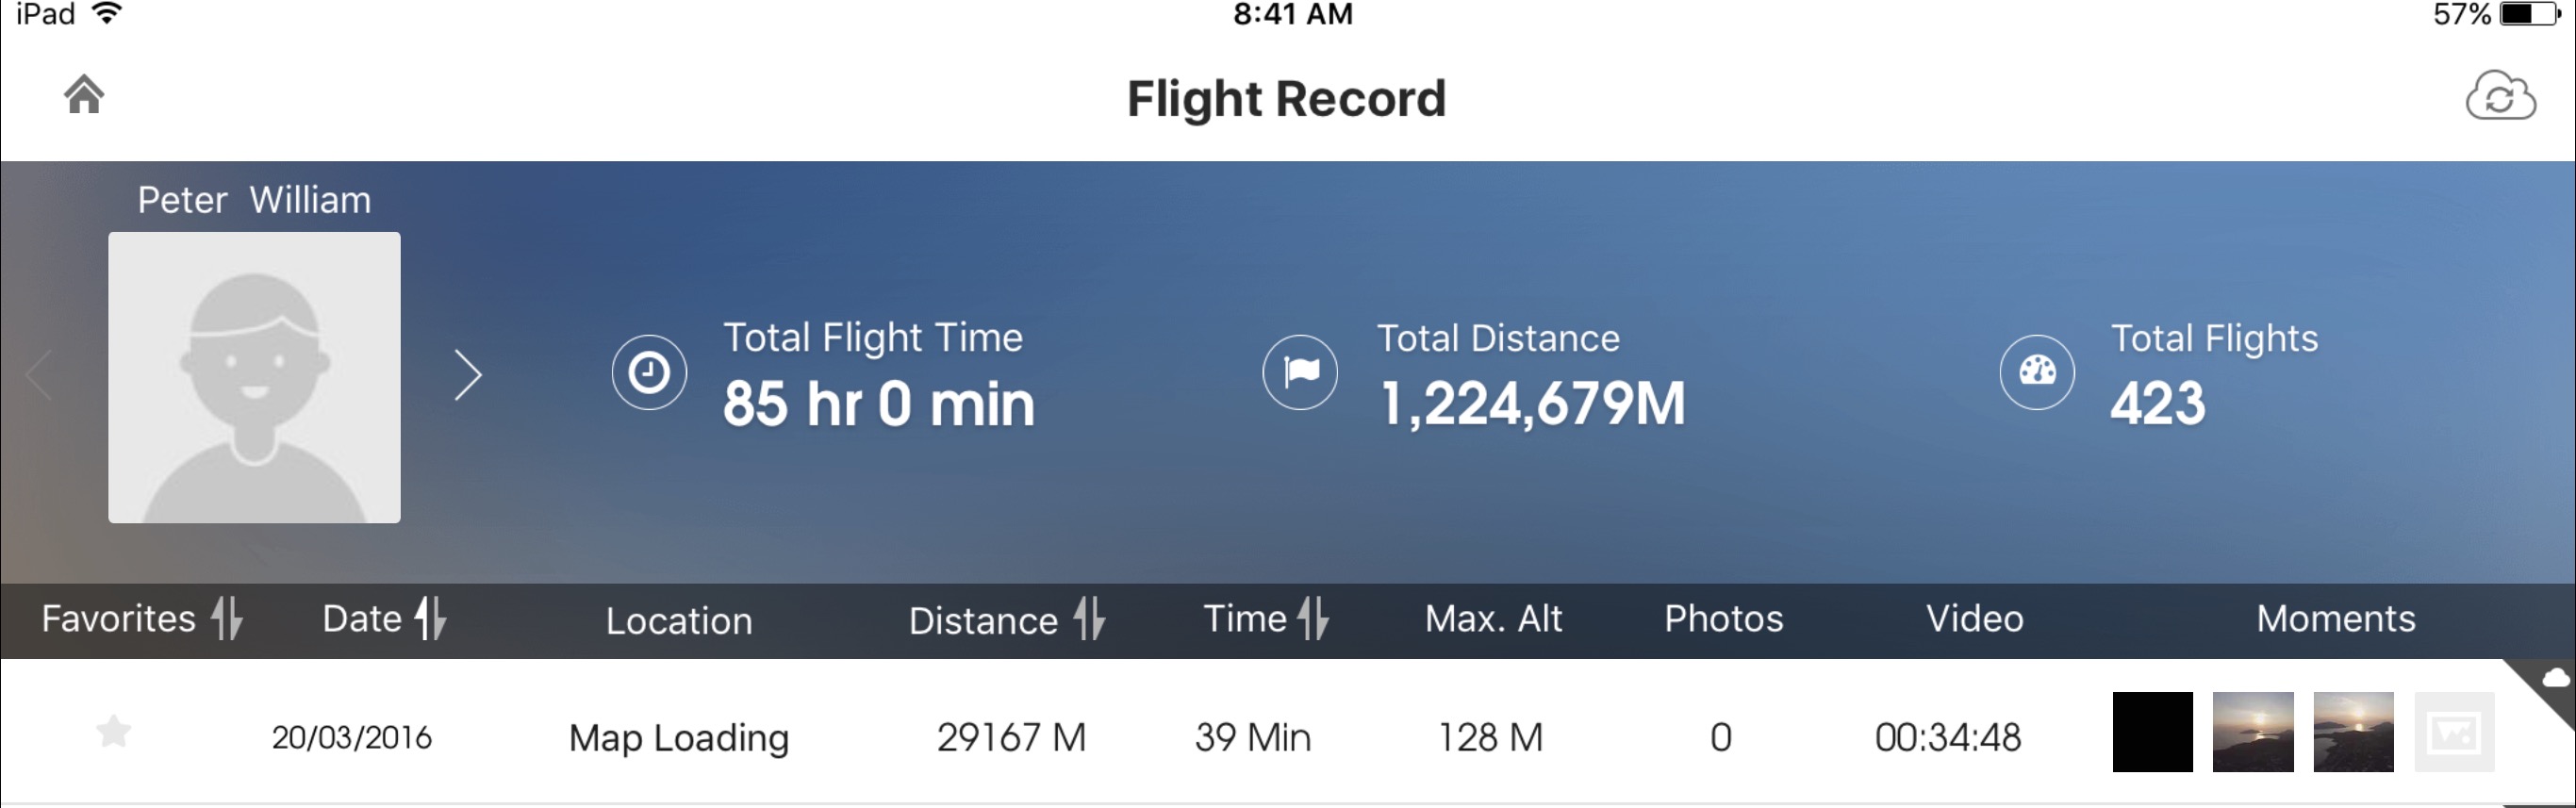Sort flights by Distance arrows

point(1090,618)
